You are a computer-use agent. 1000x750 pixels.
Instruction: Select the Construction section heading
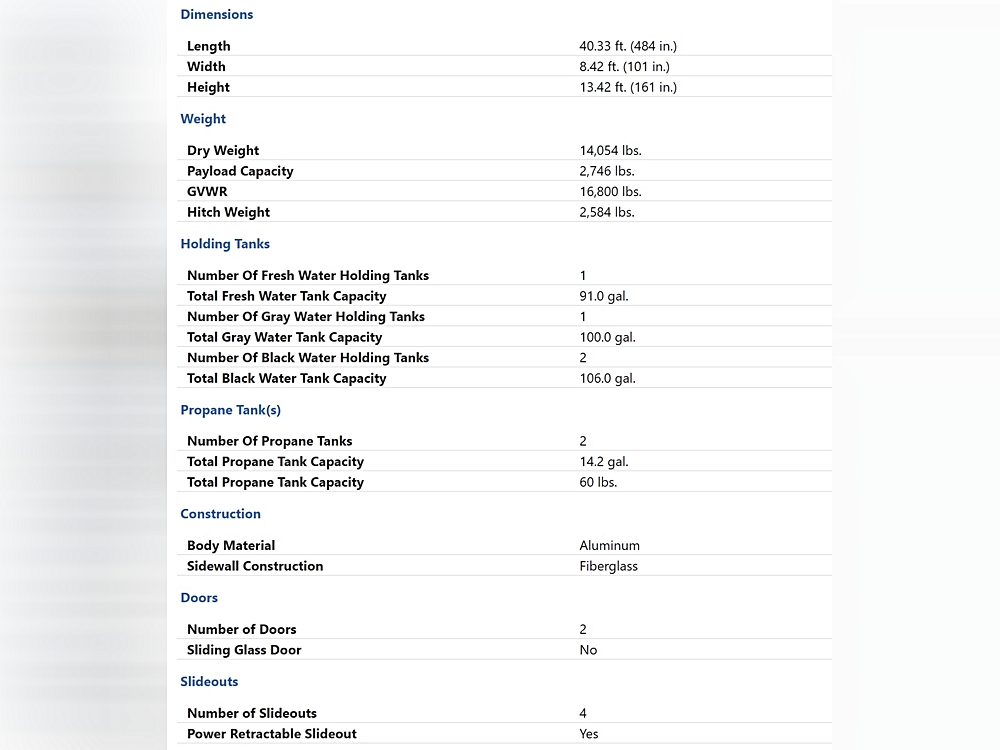[220, 514]
